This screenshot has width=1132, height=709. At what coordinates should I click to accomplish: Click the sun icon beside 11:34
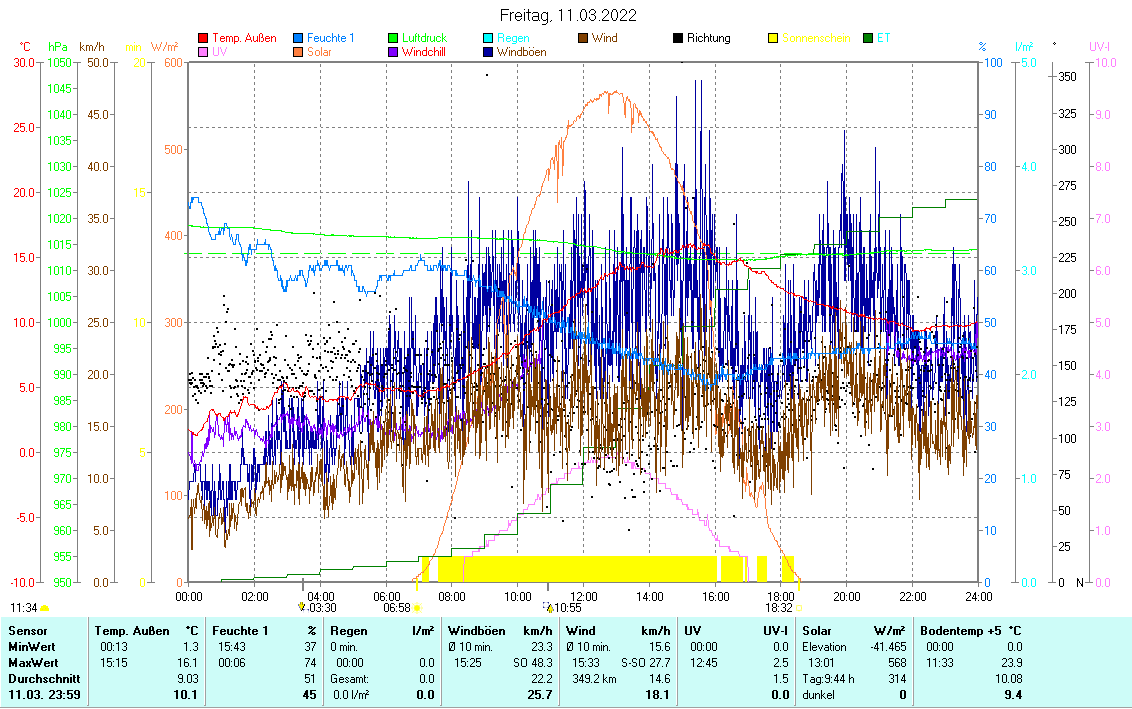coord(45,607)
